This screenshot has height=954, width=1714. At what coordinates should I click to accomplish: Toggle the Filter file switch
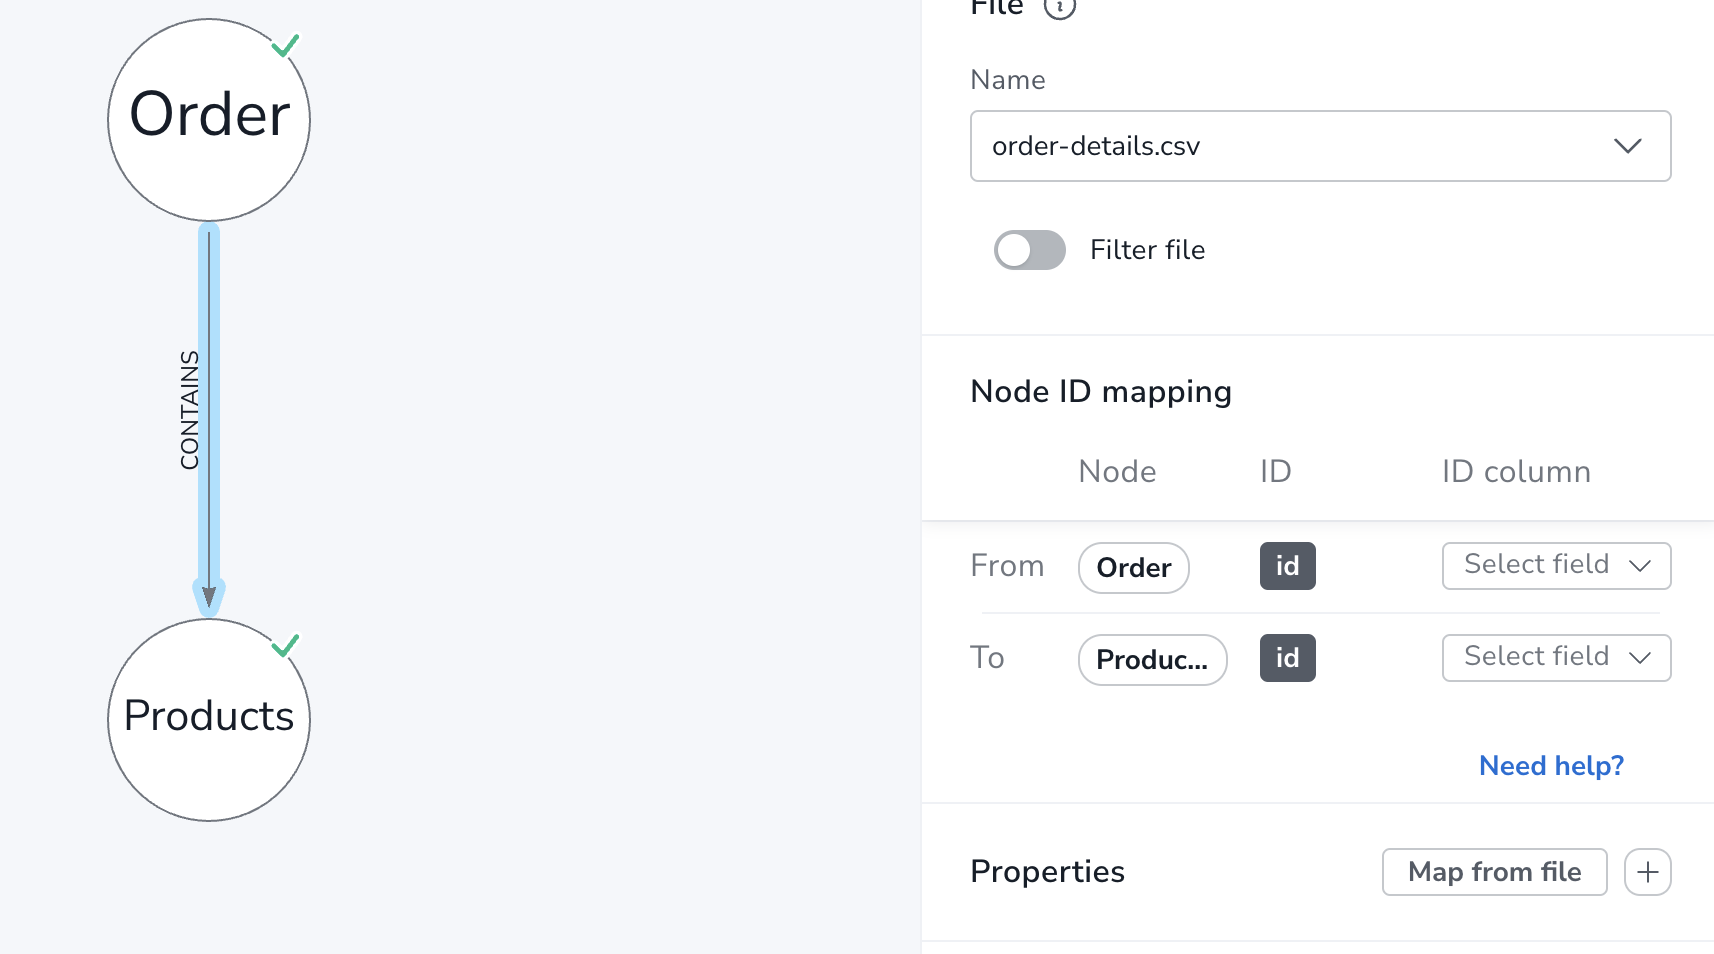point(1029,250)
